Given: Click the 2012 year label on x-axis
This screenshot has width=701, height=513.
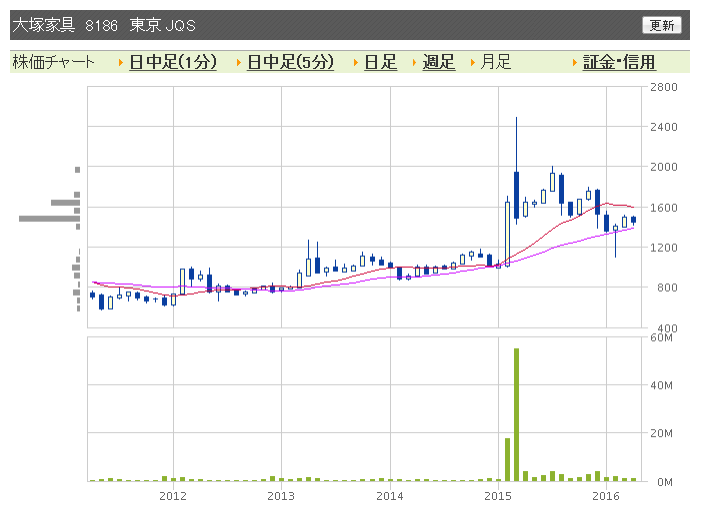Looking at the screenshot, I should click(173, 496).
